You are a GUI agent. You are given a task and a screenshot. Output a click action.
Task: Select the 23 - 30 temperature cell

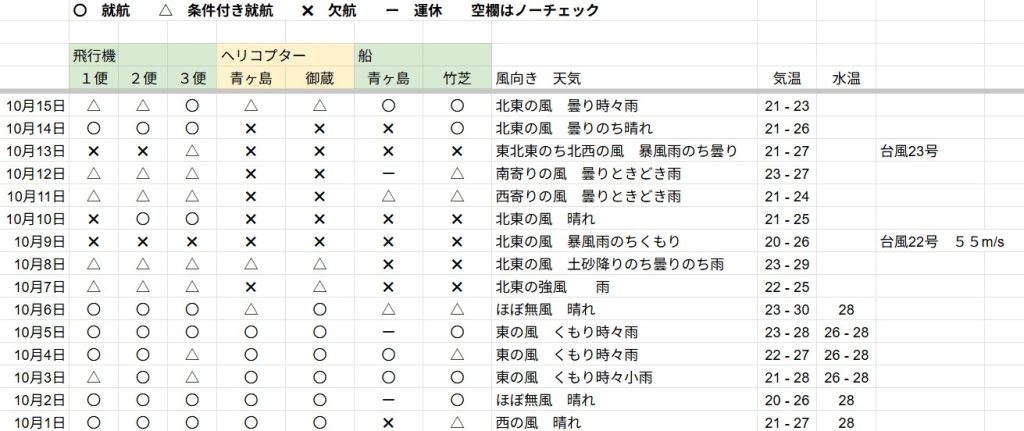pyautogui.click(x=785, y=310)
